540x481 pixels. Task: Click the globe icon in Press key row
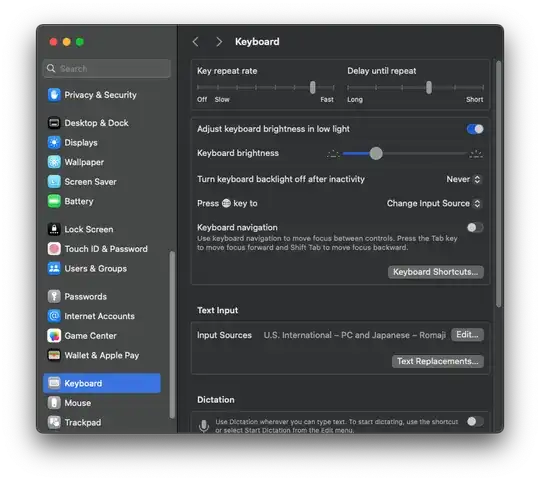pos(226,203)
